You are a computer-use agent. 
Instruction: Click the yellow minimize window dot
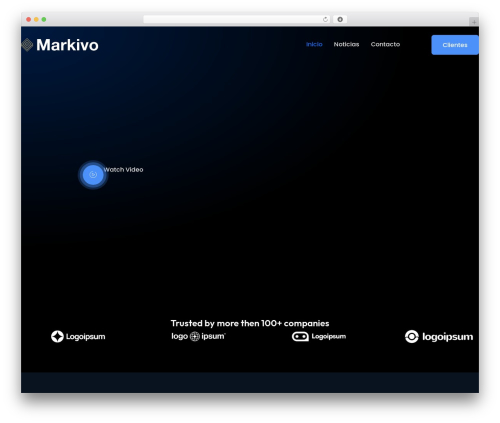(x=36, y=20)
